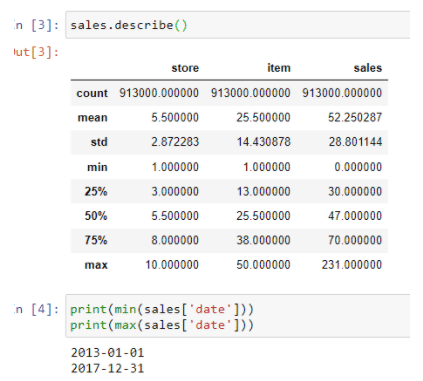Click the sales 75% value 70.000000
The height and width of the screenshot is (381, 423).
click(355, 240)
